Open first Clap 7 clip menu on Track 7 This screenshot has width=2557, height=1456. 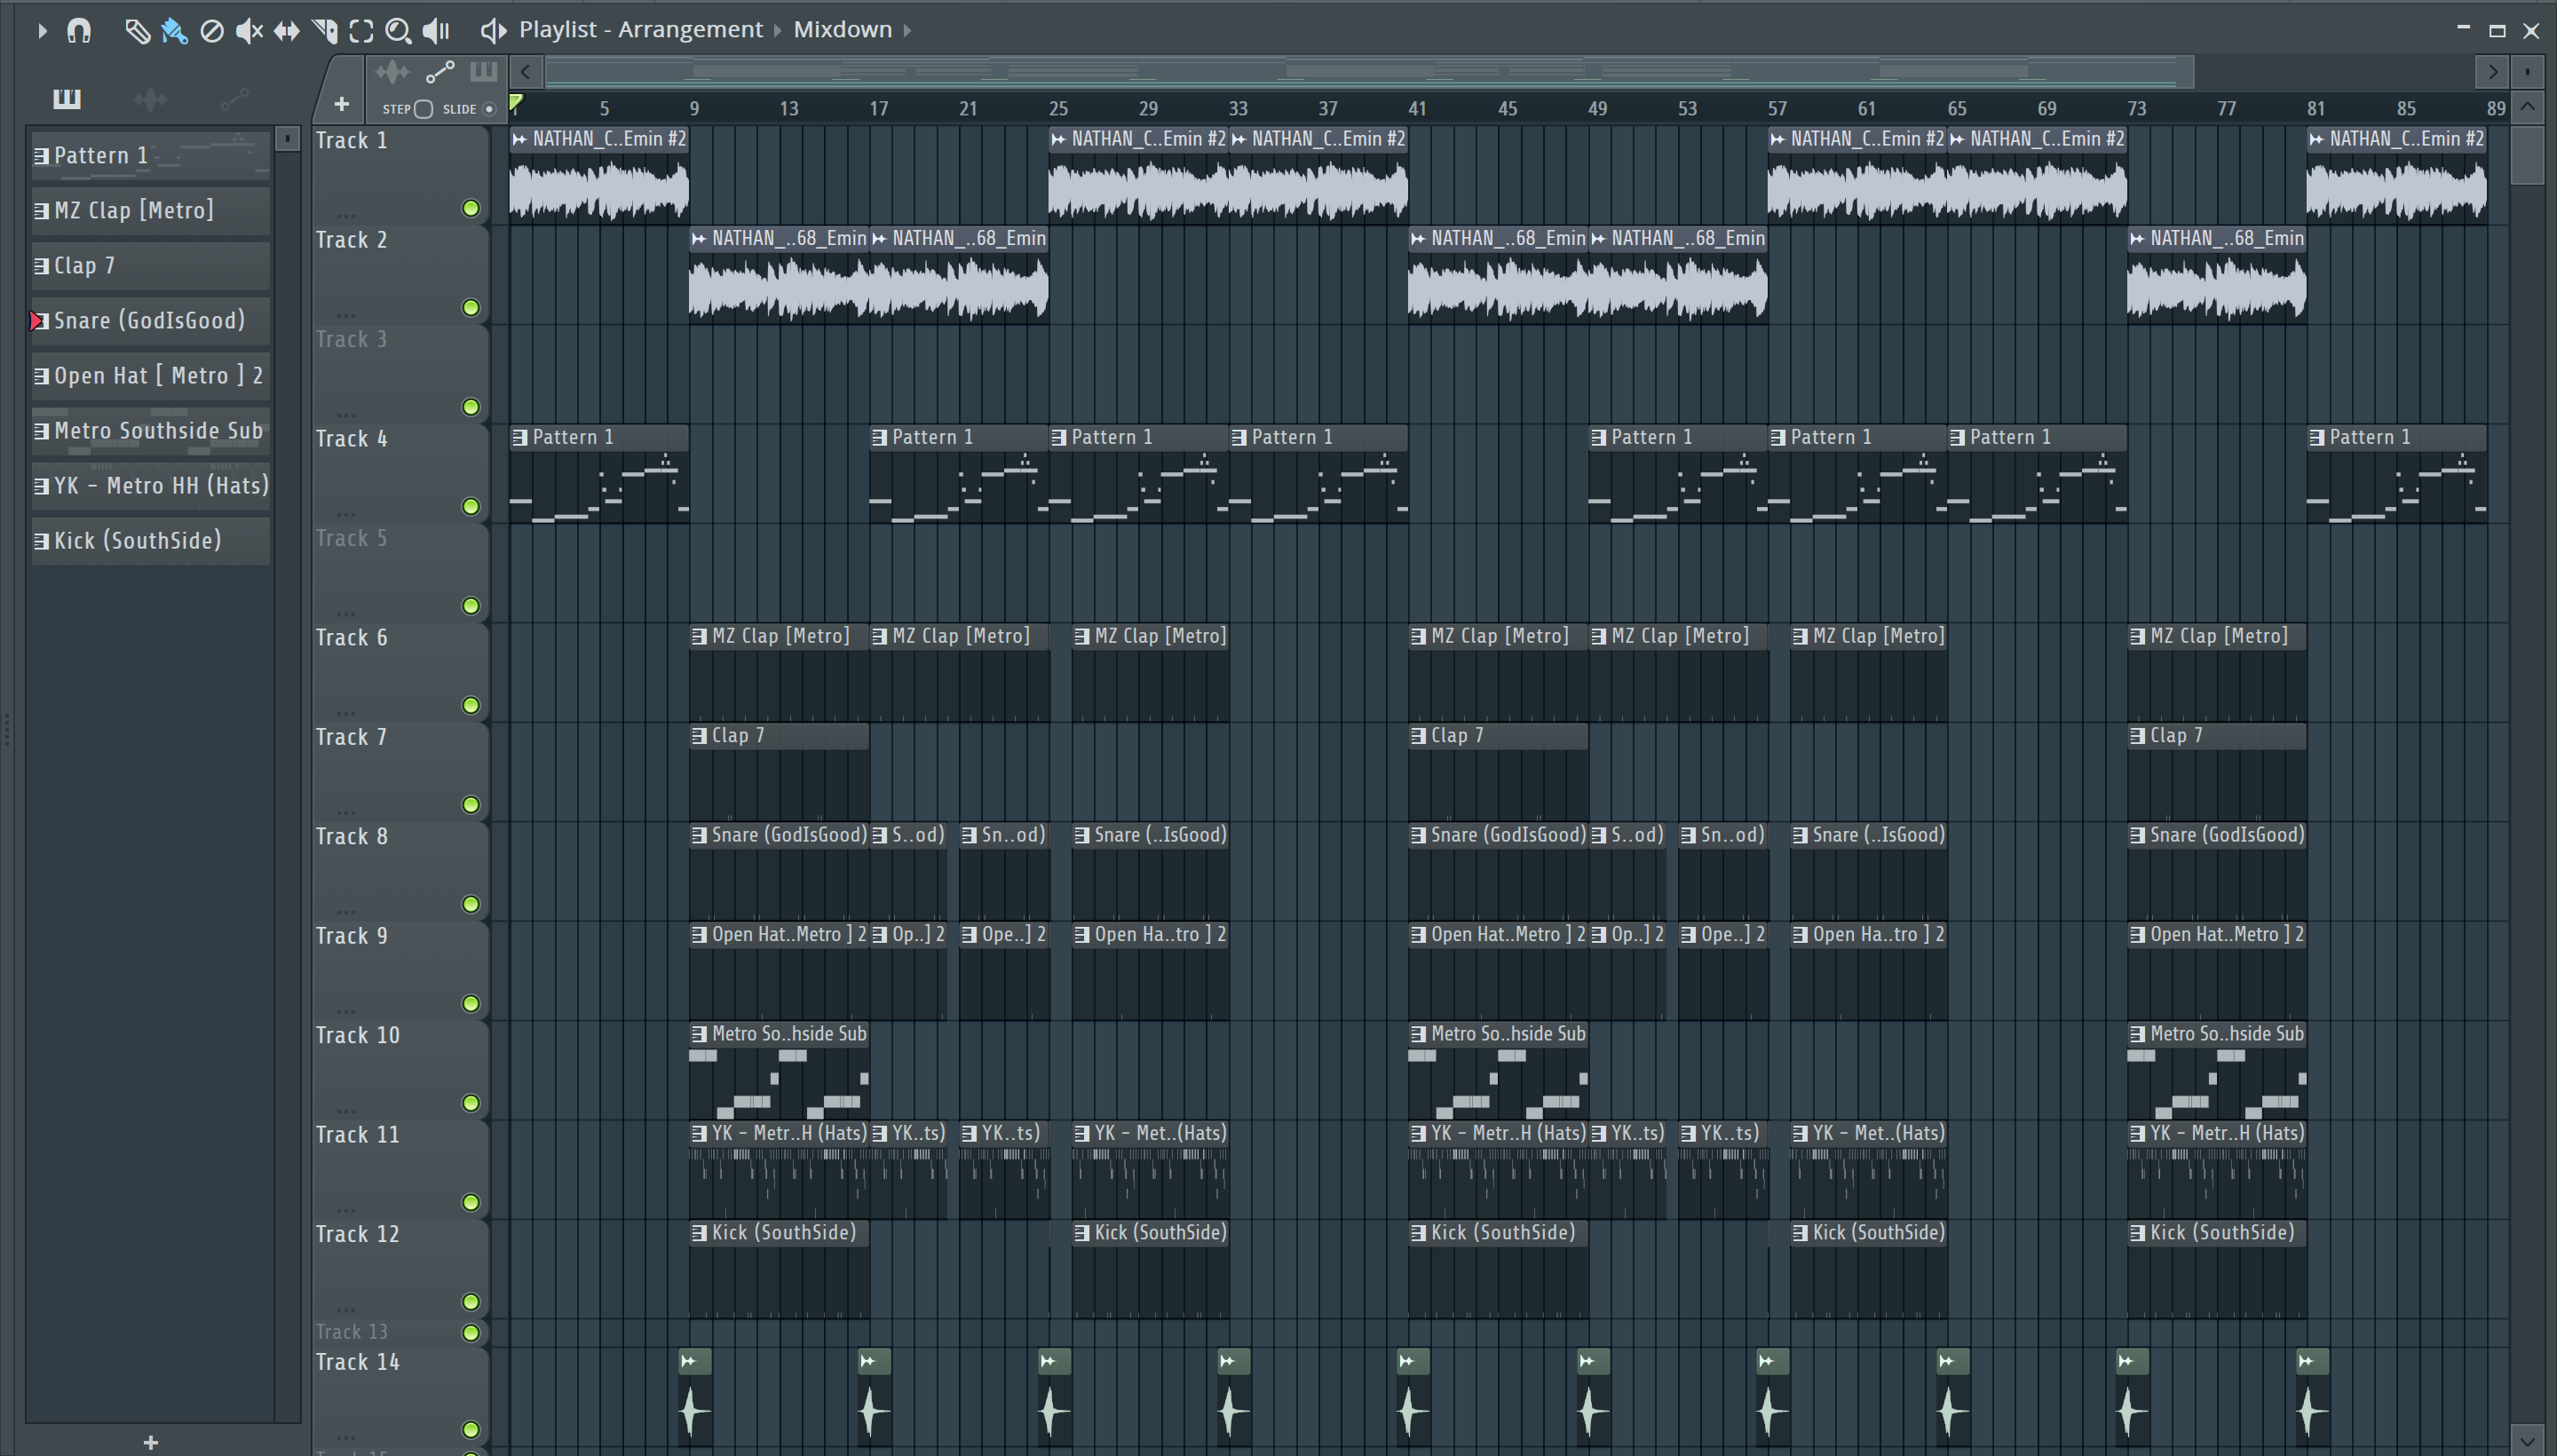click(x=700, y=735)
